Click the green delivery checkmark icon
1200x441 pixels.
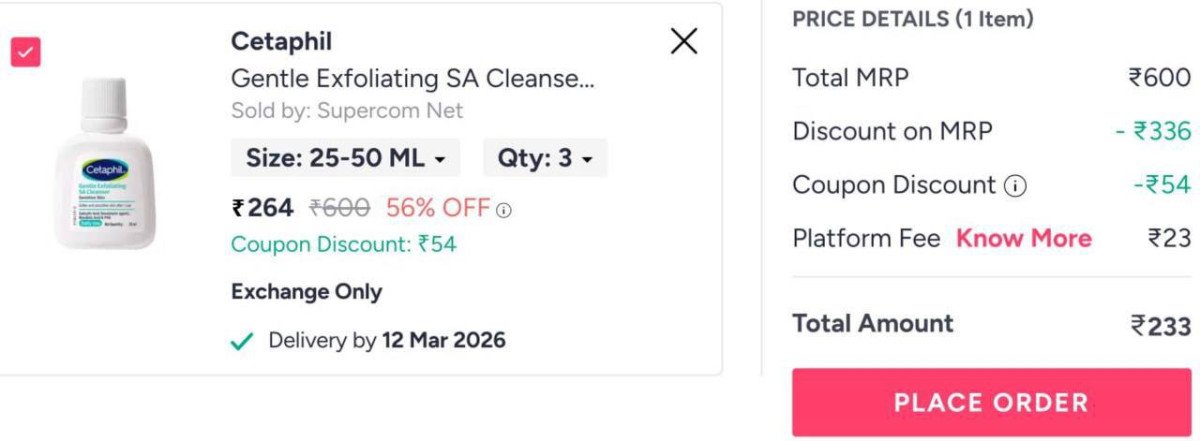click(241, 342)
